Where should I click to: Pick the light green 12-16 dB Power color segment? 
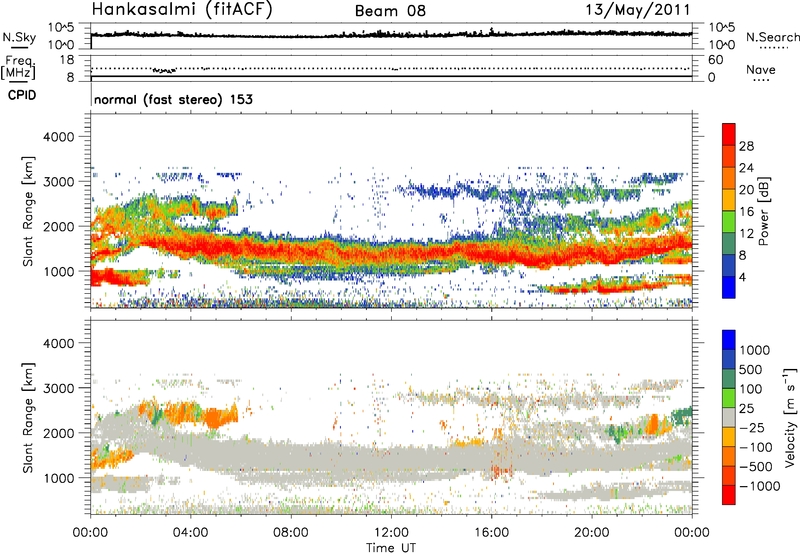(x=729, y=222)
